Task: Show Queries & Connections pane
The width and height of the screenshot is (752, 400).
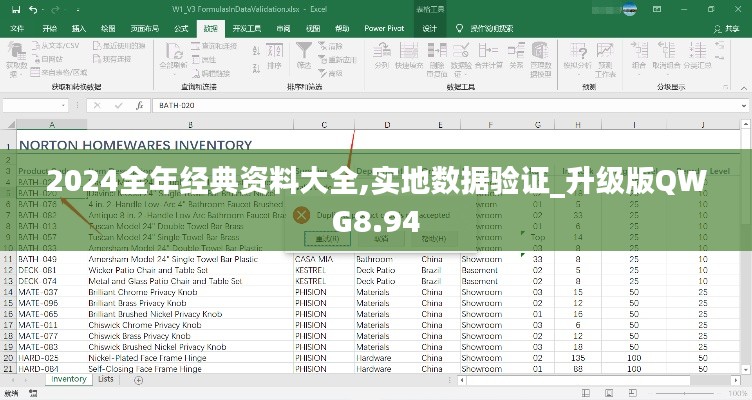Action: tap(214, 46)
